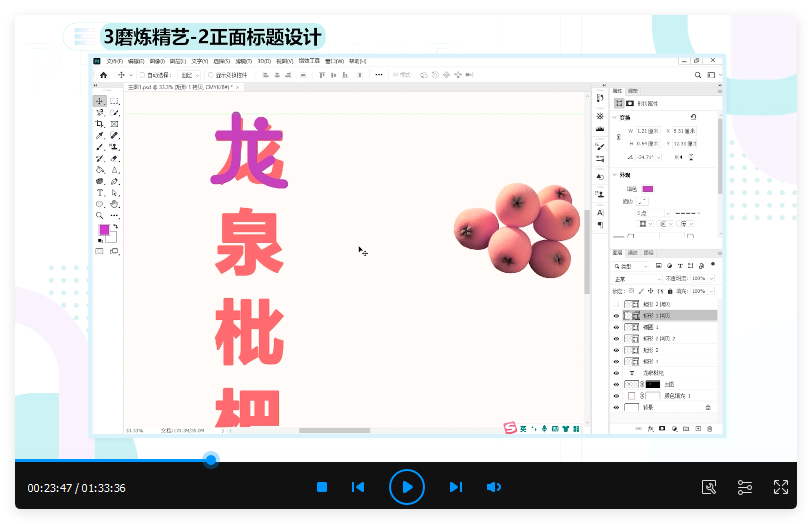Mute the video player volume
The height and width of the screenshot is (524, 812).
(494, 487)
